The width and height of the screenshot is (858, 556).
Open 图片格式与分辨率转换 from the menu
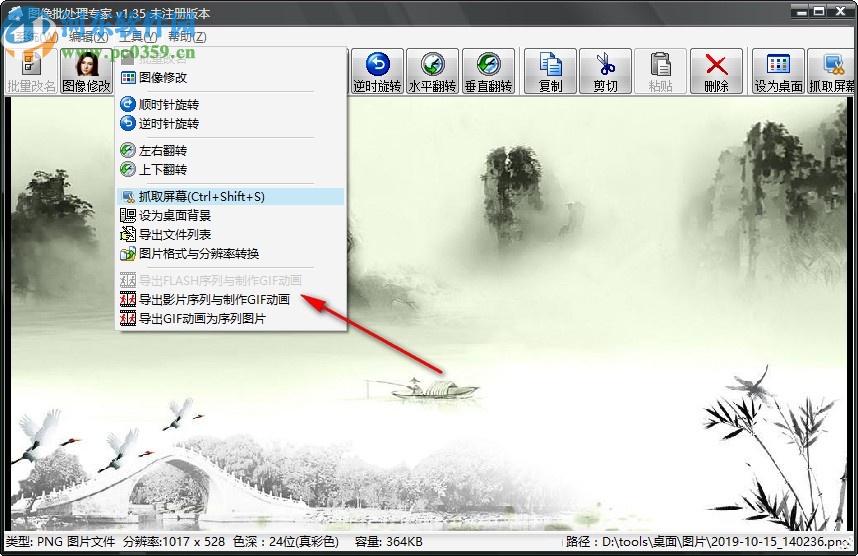pos(231,254)
